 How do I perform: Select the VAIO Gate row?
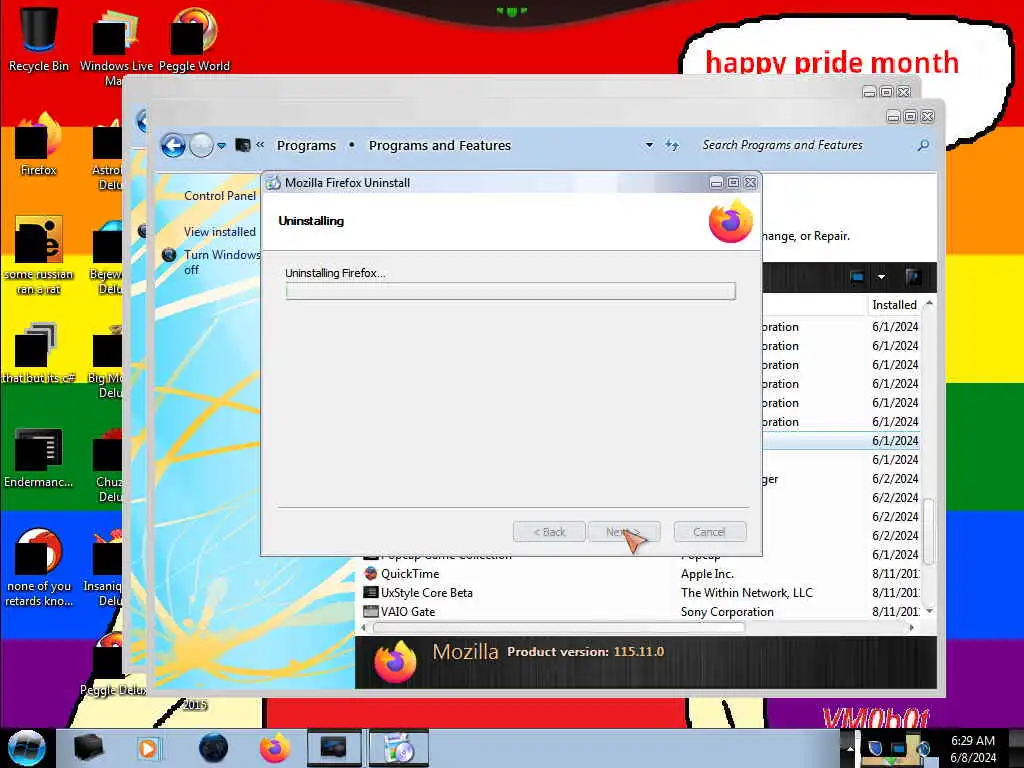pyautogui.click(x=640, y=611)
